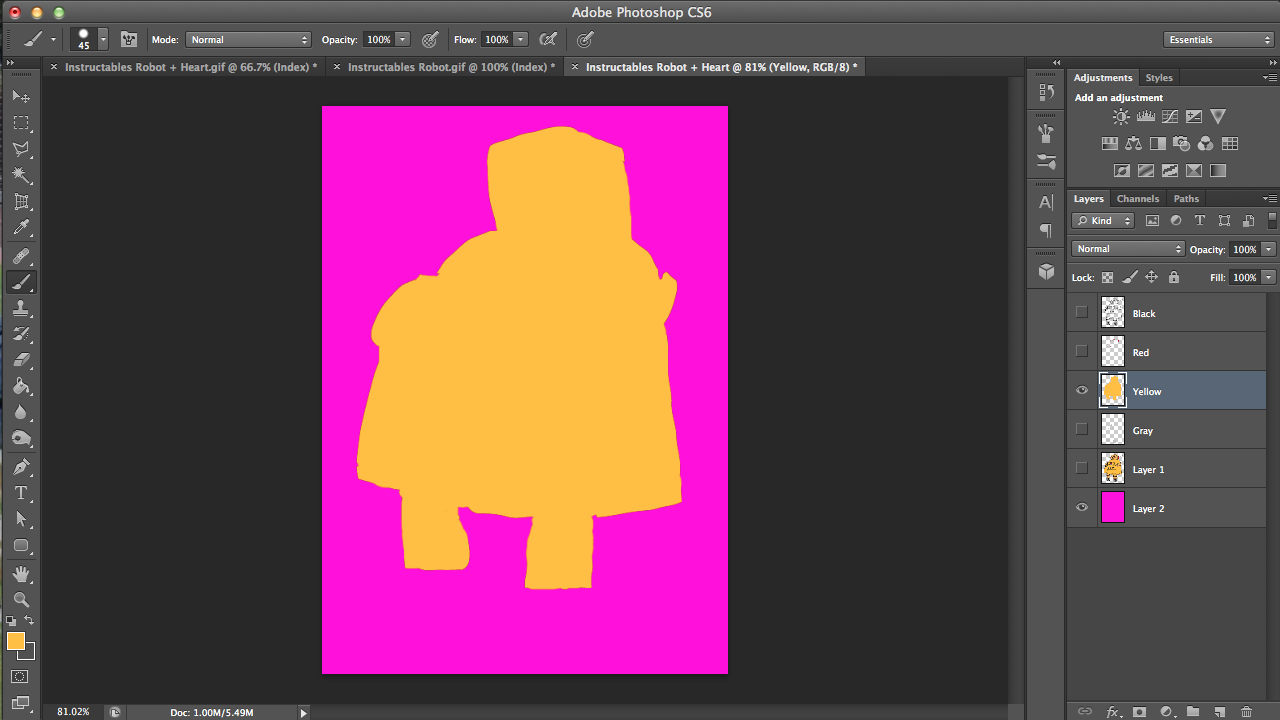The width and height of the screenshot is (1280, 720).
Task: Select the Move tool
Action: pos(21,96)
